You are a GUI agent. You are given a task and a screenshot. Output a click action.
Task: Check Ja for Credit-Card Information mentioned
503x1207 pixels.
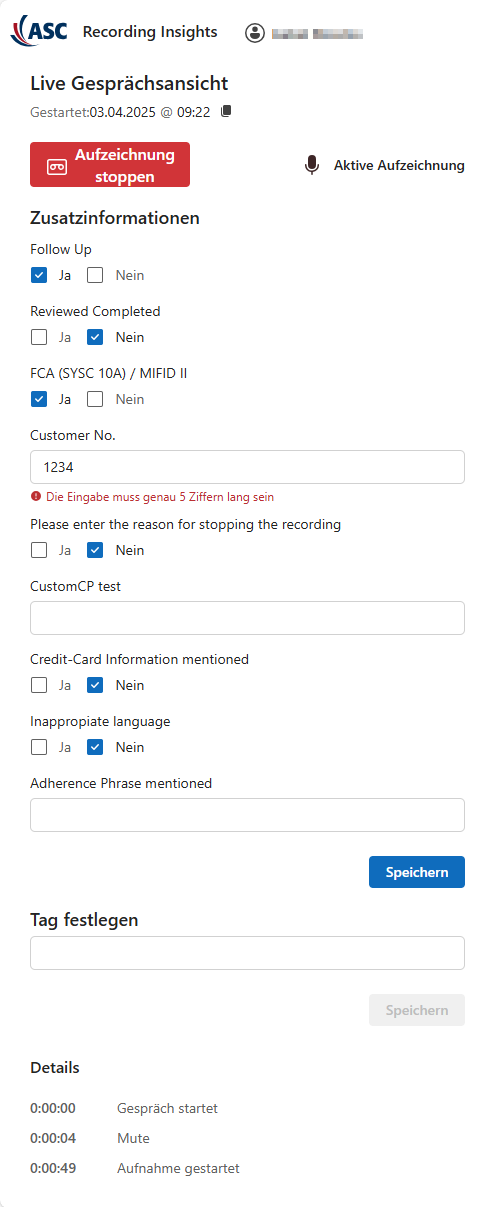pyautogui.click(x=39, y=685)
